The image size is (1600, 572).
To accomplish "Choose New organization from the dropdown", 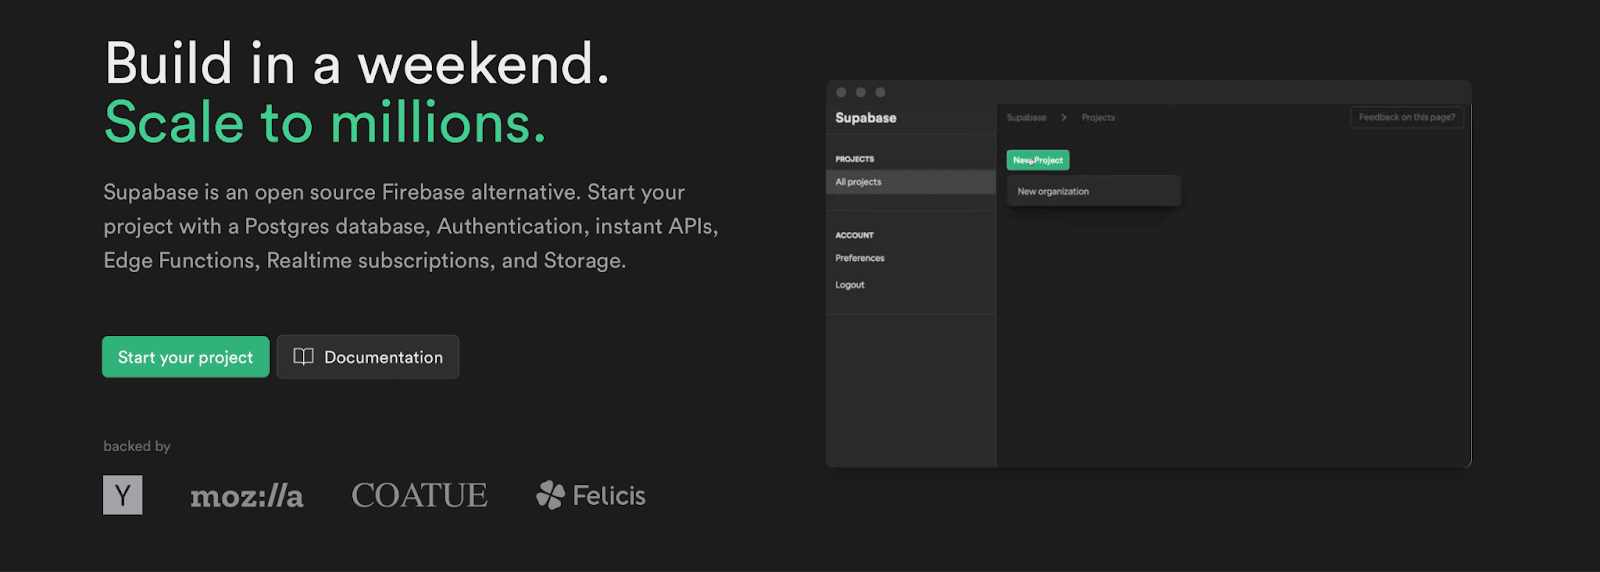I will (1053, 191).
